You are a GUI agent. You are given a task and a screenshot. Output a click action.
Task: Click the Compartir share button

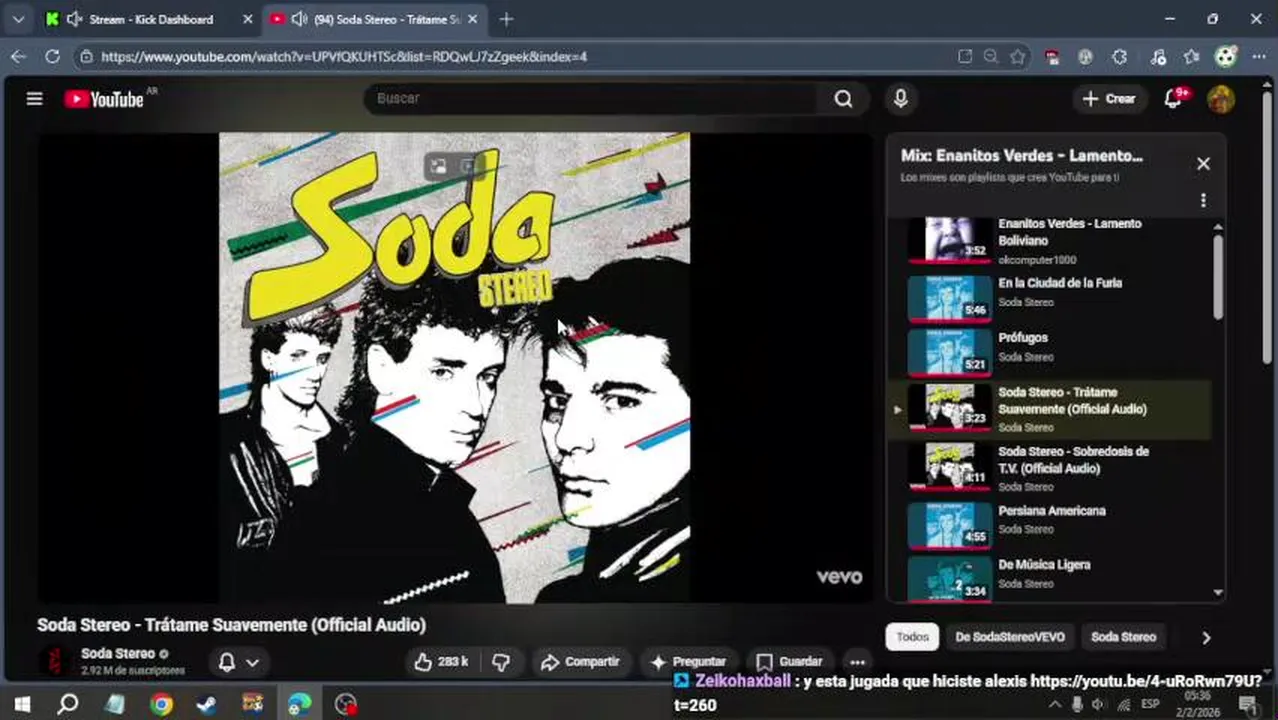[x=580, y=661]
